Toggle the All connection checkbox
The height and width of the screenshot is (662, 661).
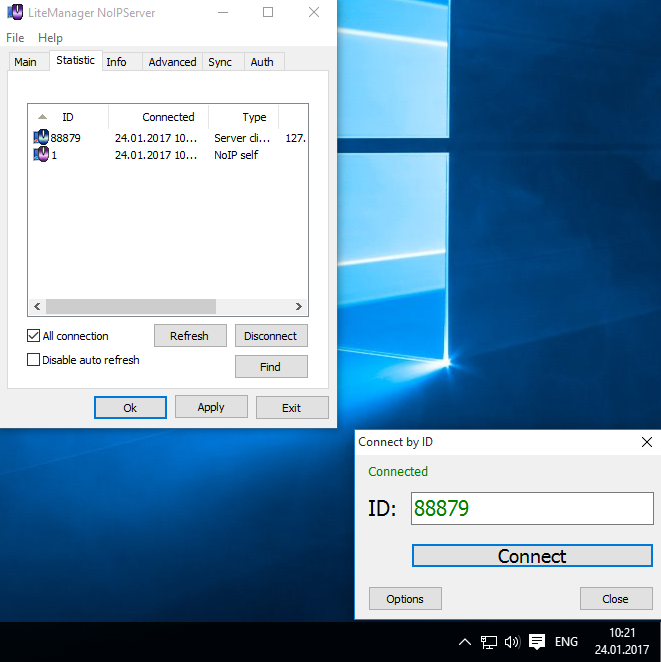point(33,336)
